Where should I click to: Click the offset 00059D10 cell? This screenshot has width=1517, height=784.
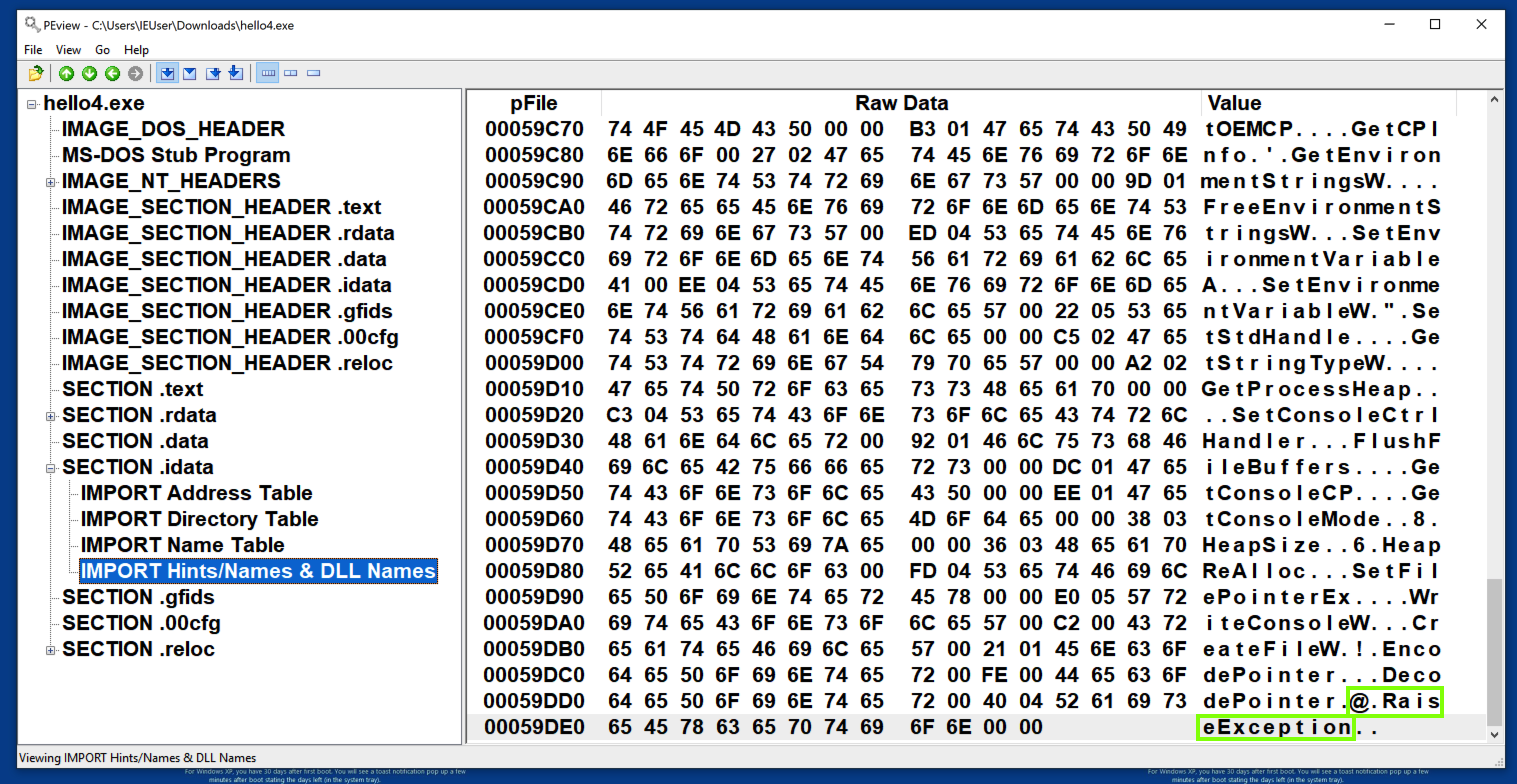click(534, 389)
